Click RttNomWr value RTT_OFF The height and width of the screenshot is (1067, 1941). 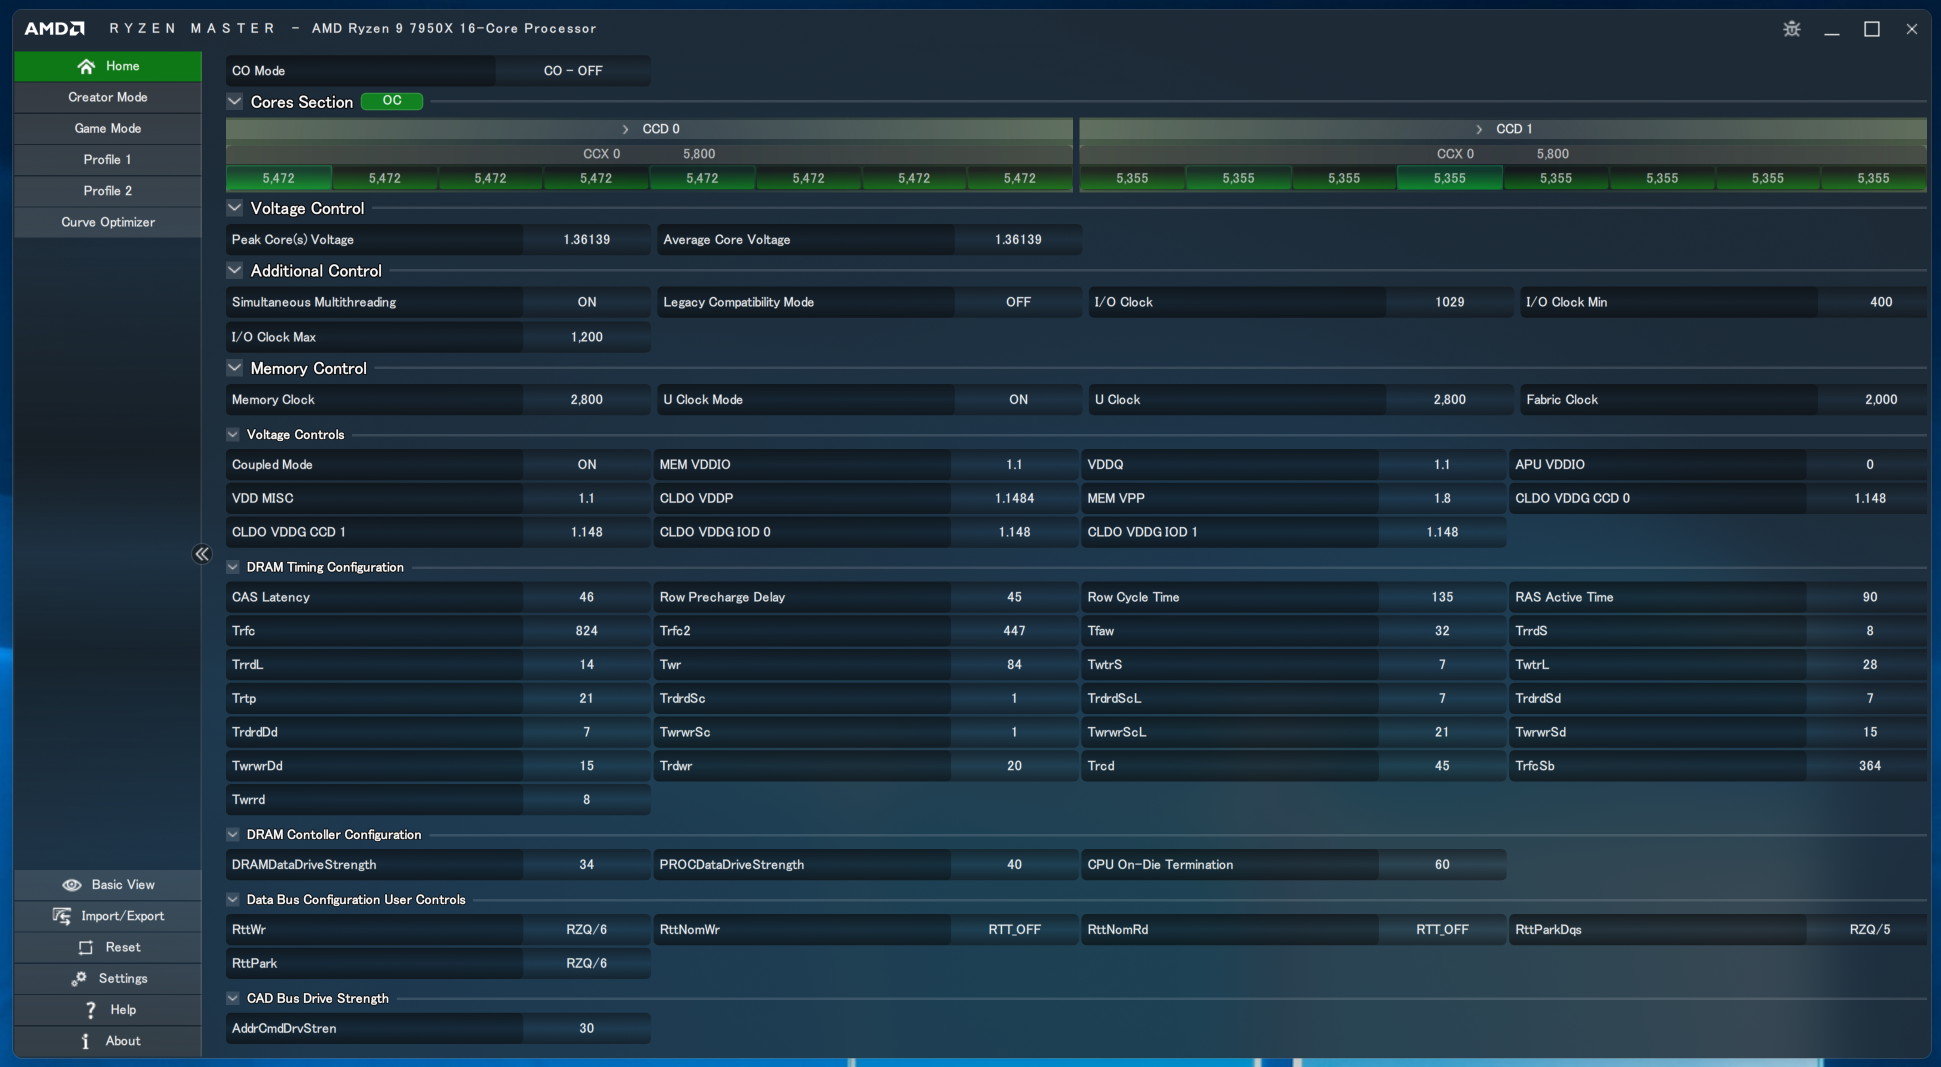tap(1014, 930)
